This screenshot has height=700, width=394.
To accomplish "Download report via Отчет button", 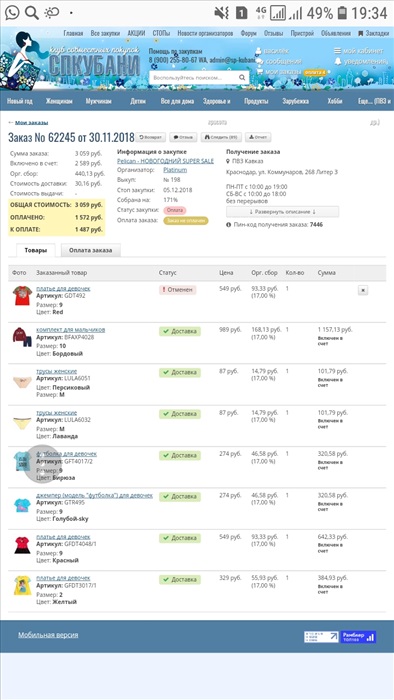I will 257,138.
